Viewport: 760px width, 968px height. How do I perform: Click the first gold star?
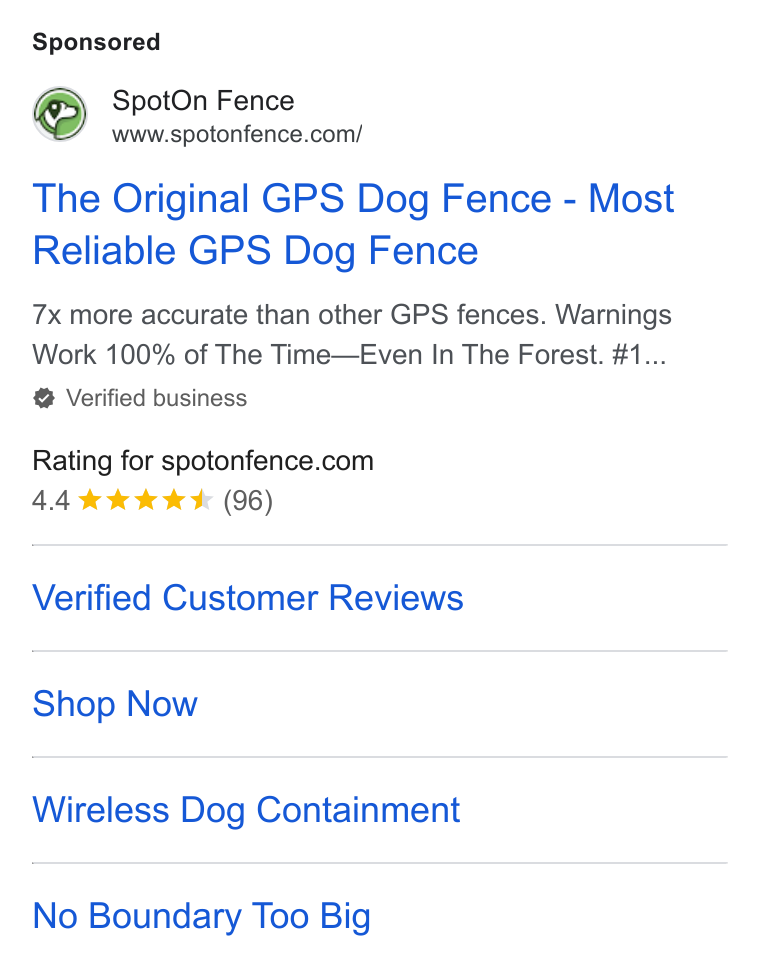tap(90, 500)
